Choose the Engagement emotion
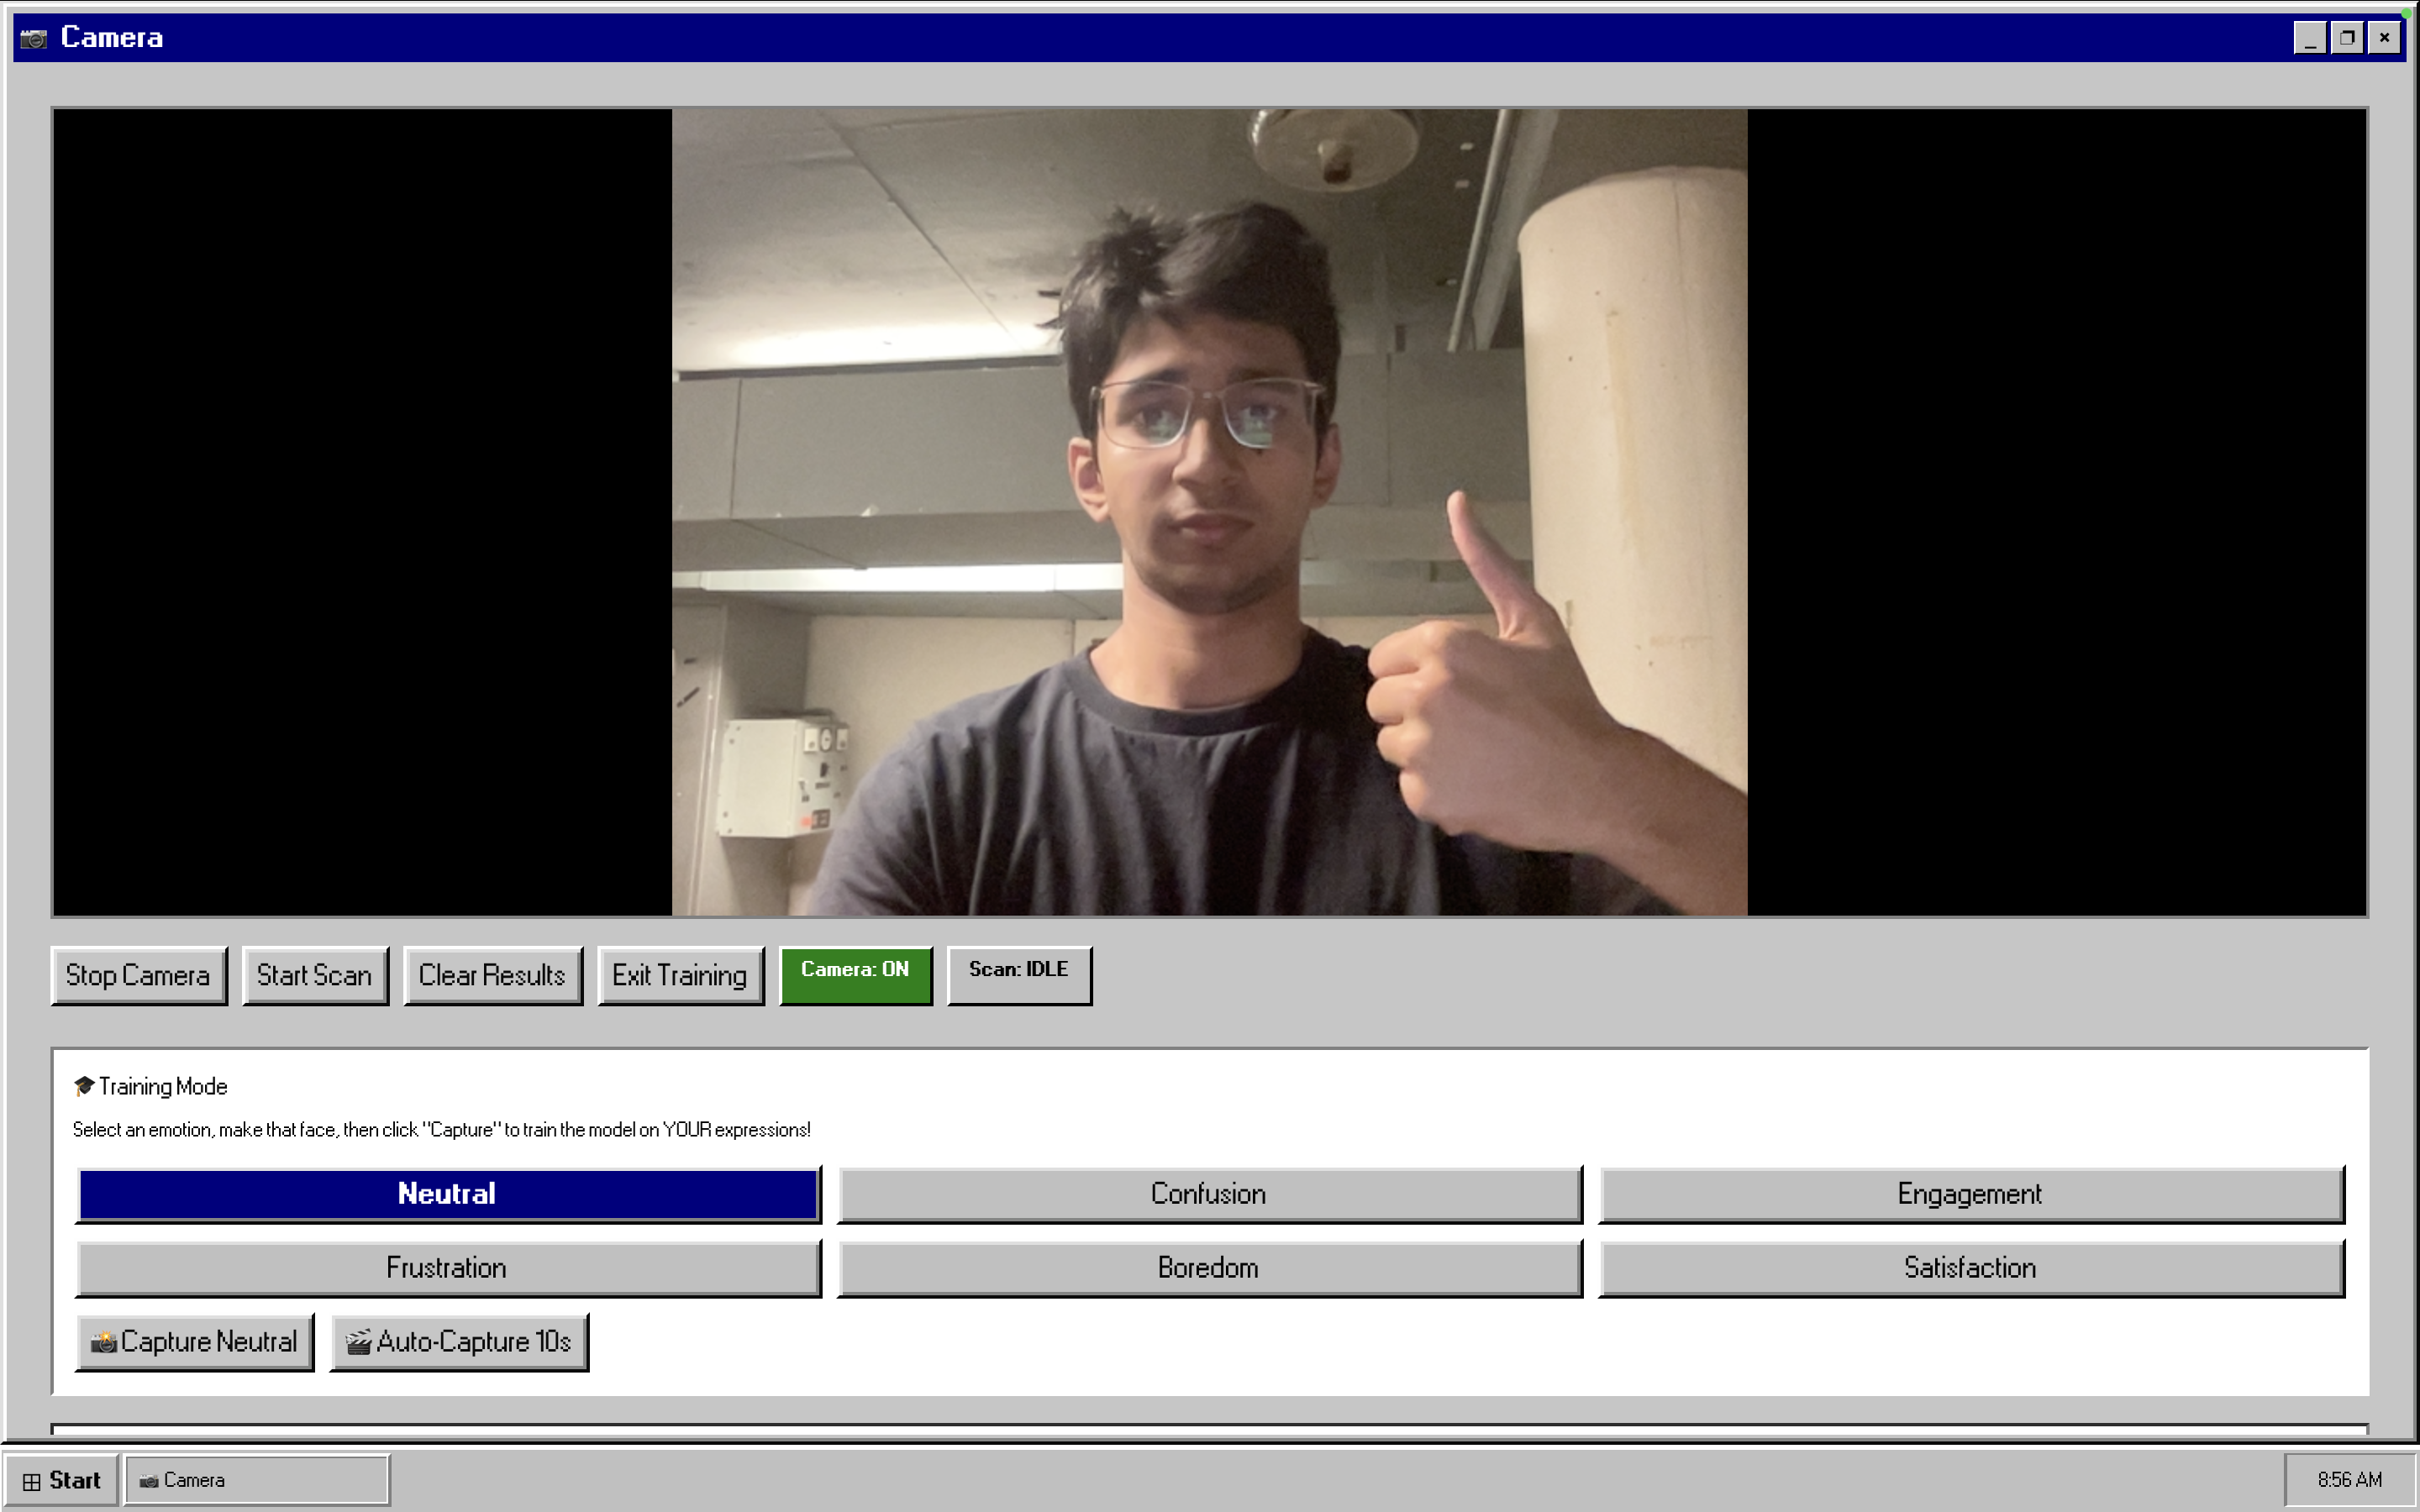 pyautogui.click(x=1970, y=1194)
